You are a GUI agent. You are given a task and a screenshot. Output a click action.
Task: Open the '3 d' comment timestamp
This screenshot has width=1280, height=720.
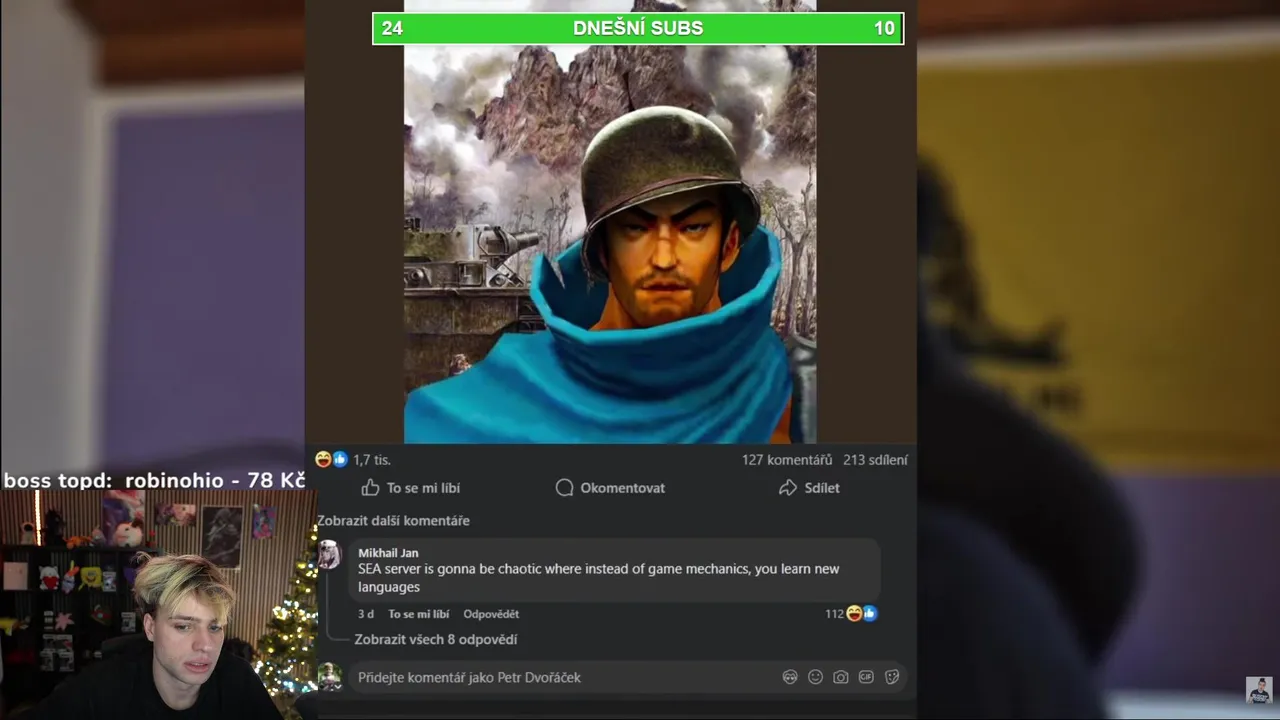tap(366, 614)
